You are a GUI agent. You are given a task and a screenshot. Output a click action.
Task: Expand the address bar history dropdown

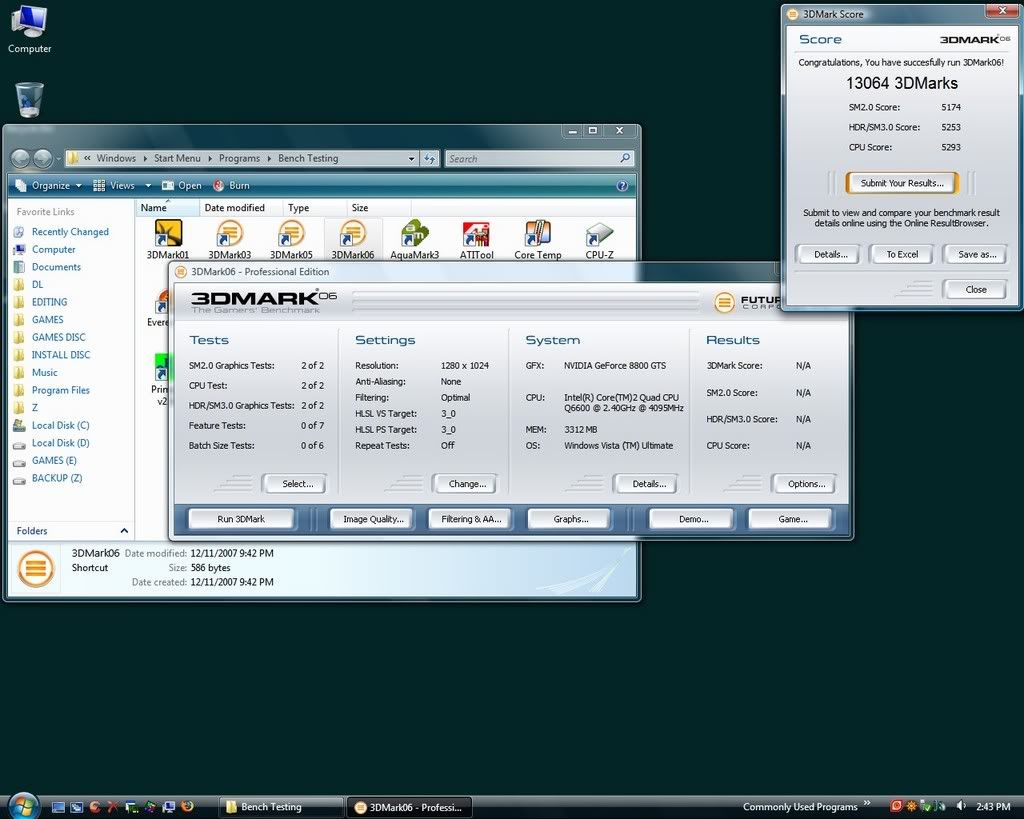click(411, 158)
